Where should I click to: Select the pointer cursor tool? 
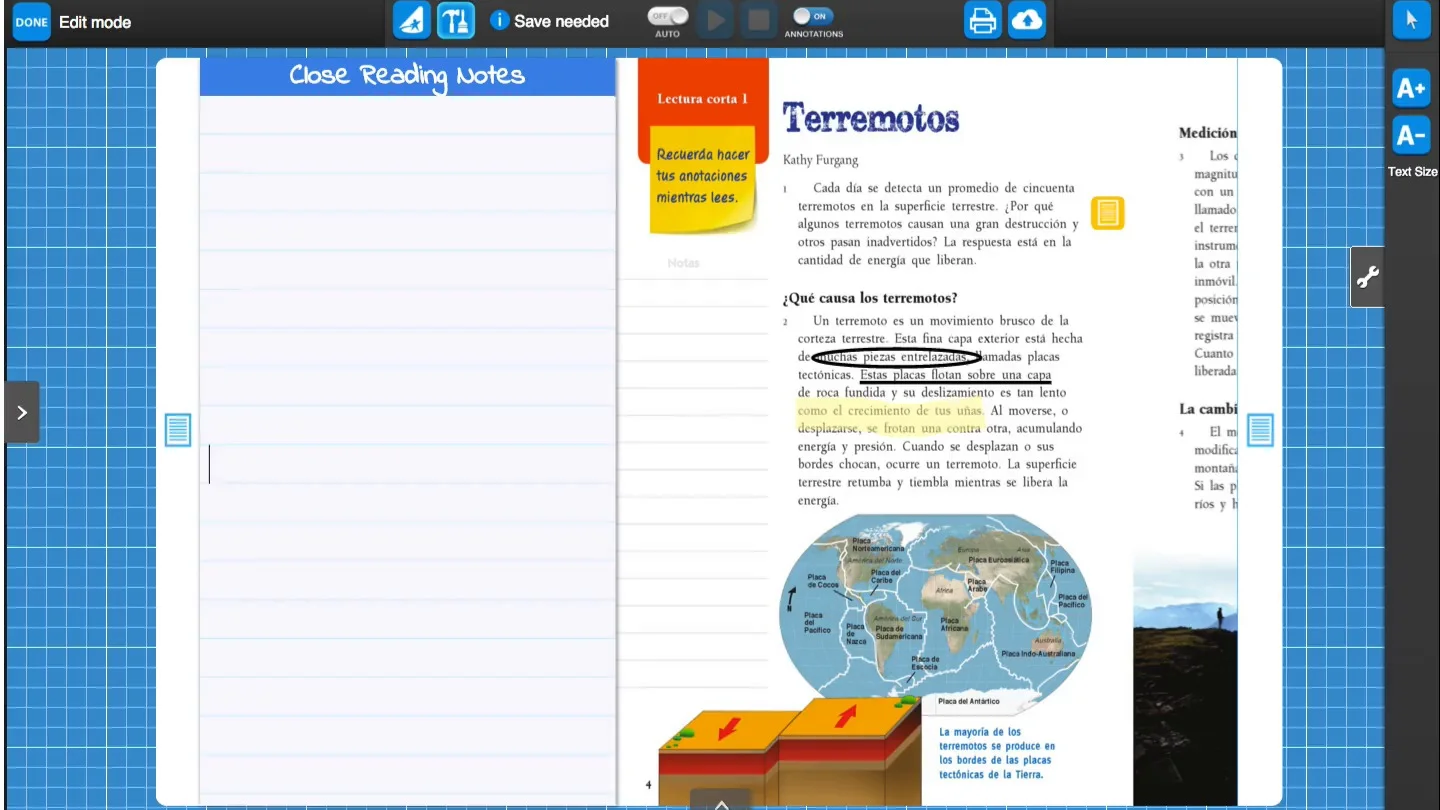tap(1411, 21)
